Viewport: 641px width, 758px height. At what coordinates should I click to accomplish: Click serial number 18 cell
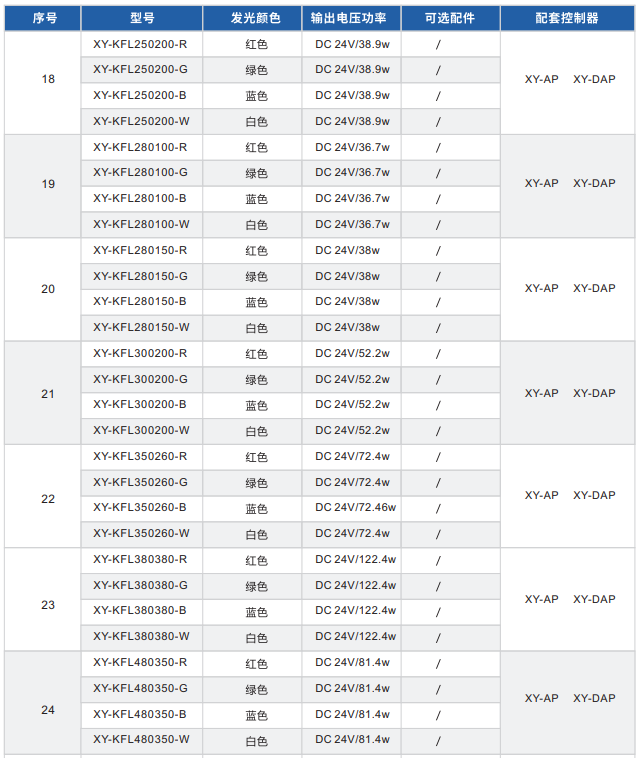click(48, 79)
